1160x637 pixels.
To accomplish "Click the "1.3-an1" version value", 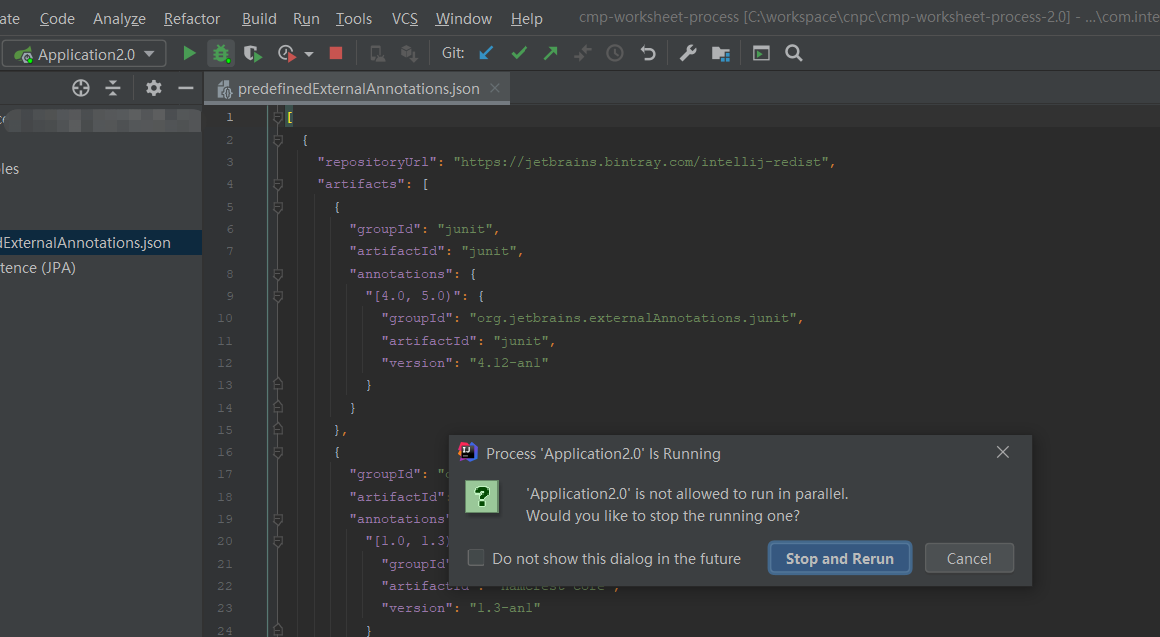I will 505,607.
